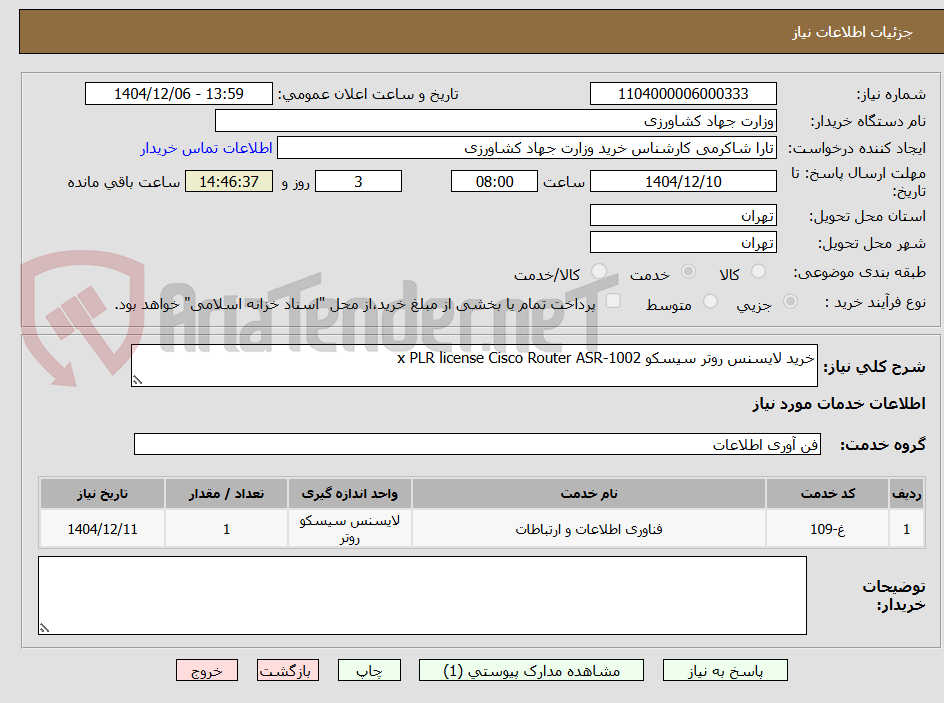Click the ساعت 08:00 field

pos(494,181)
